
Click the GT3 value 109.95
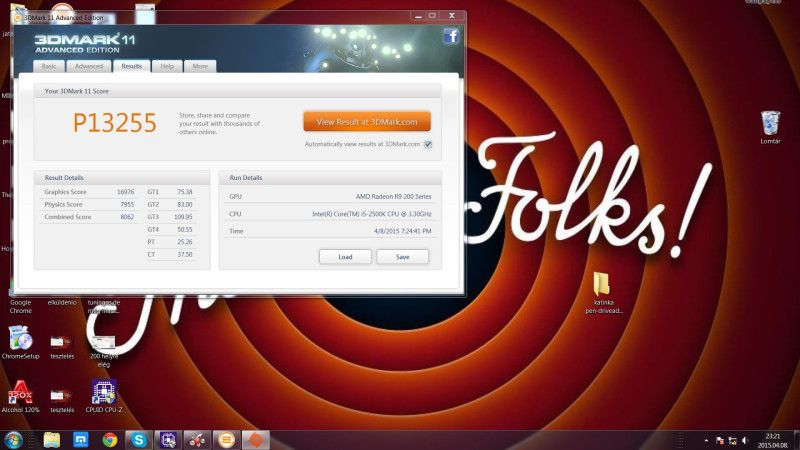click(183, 217)
